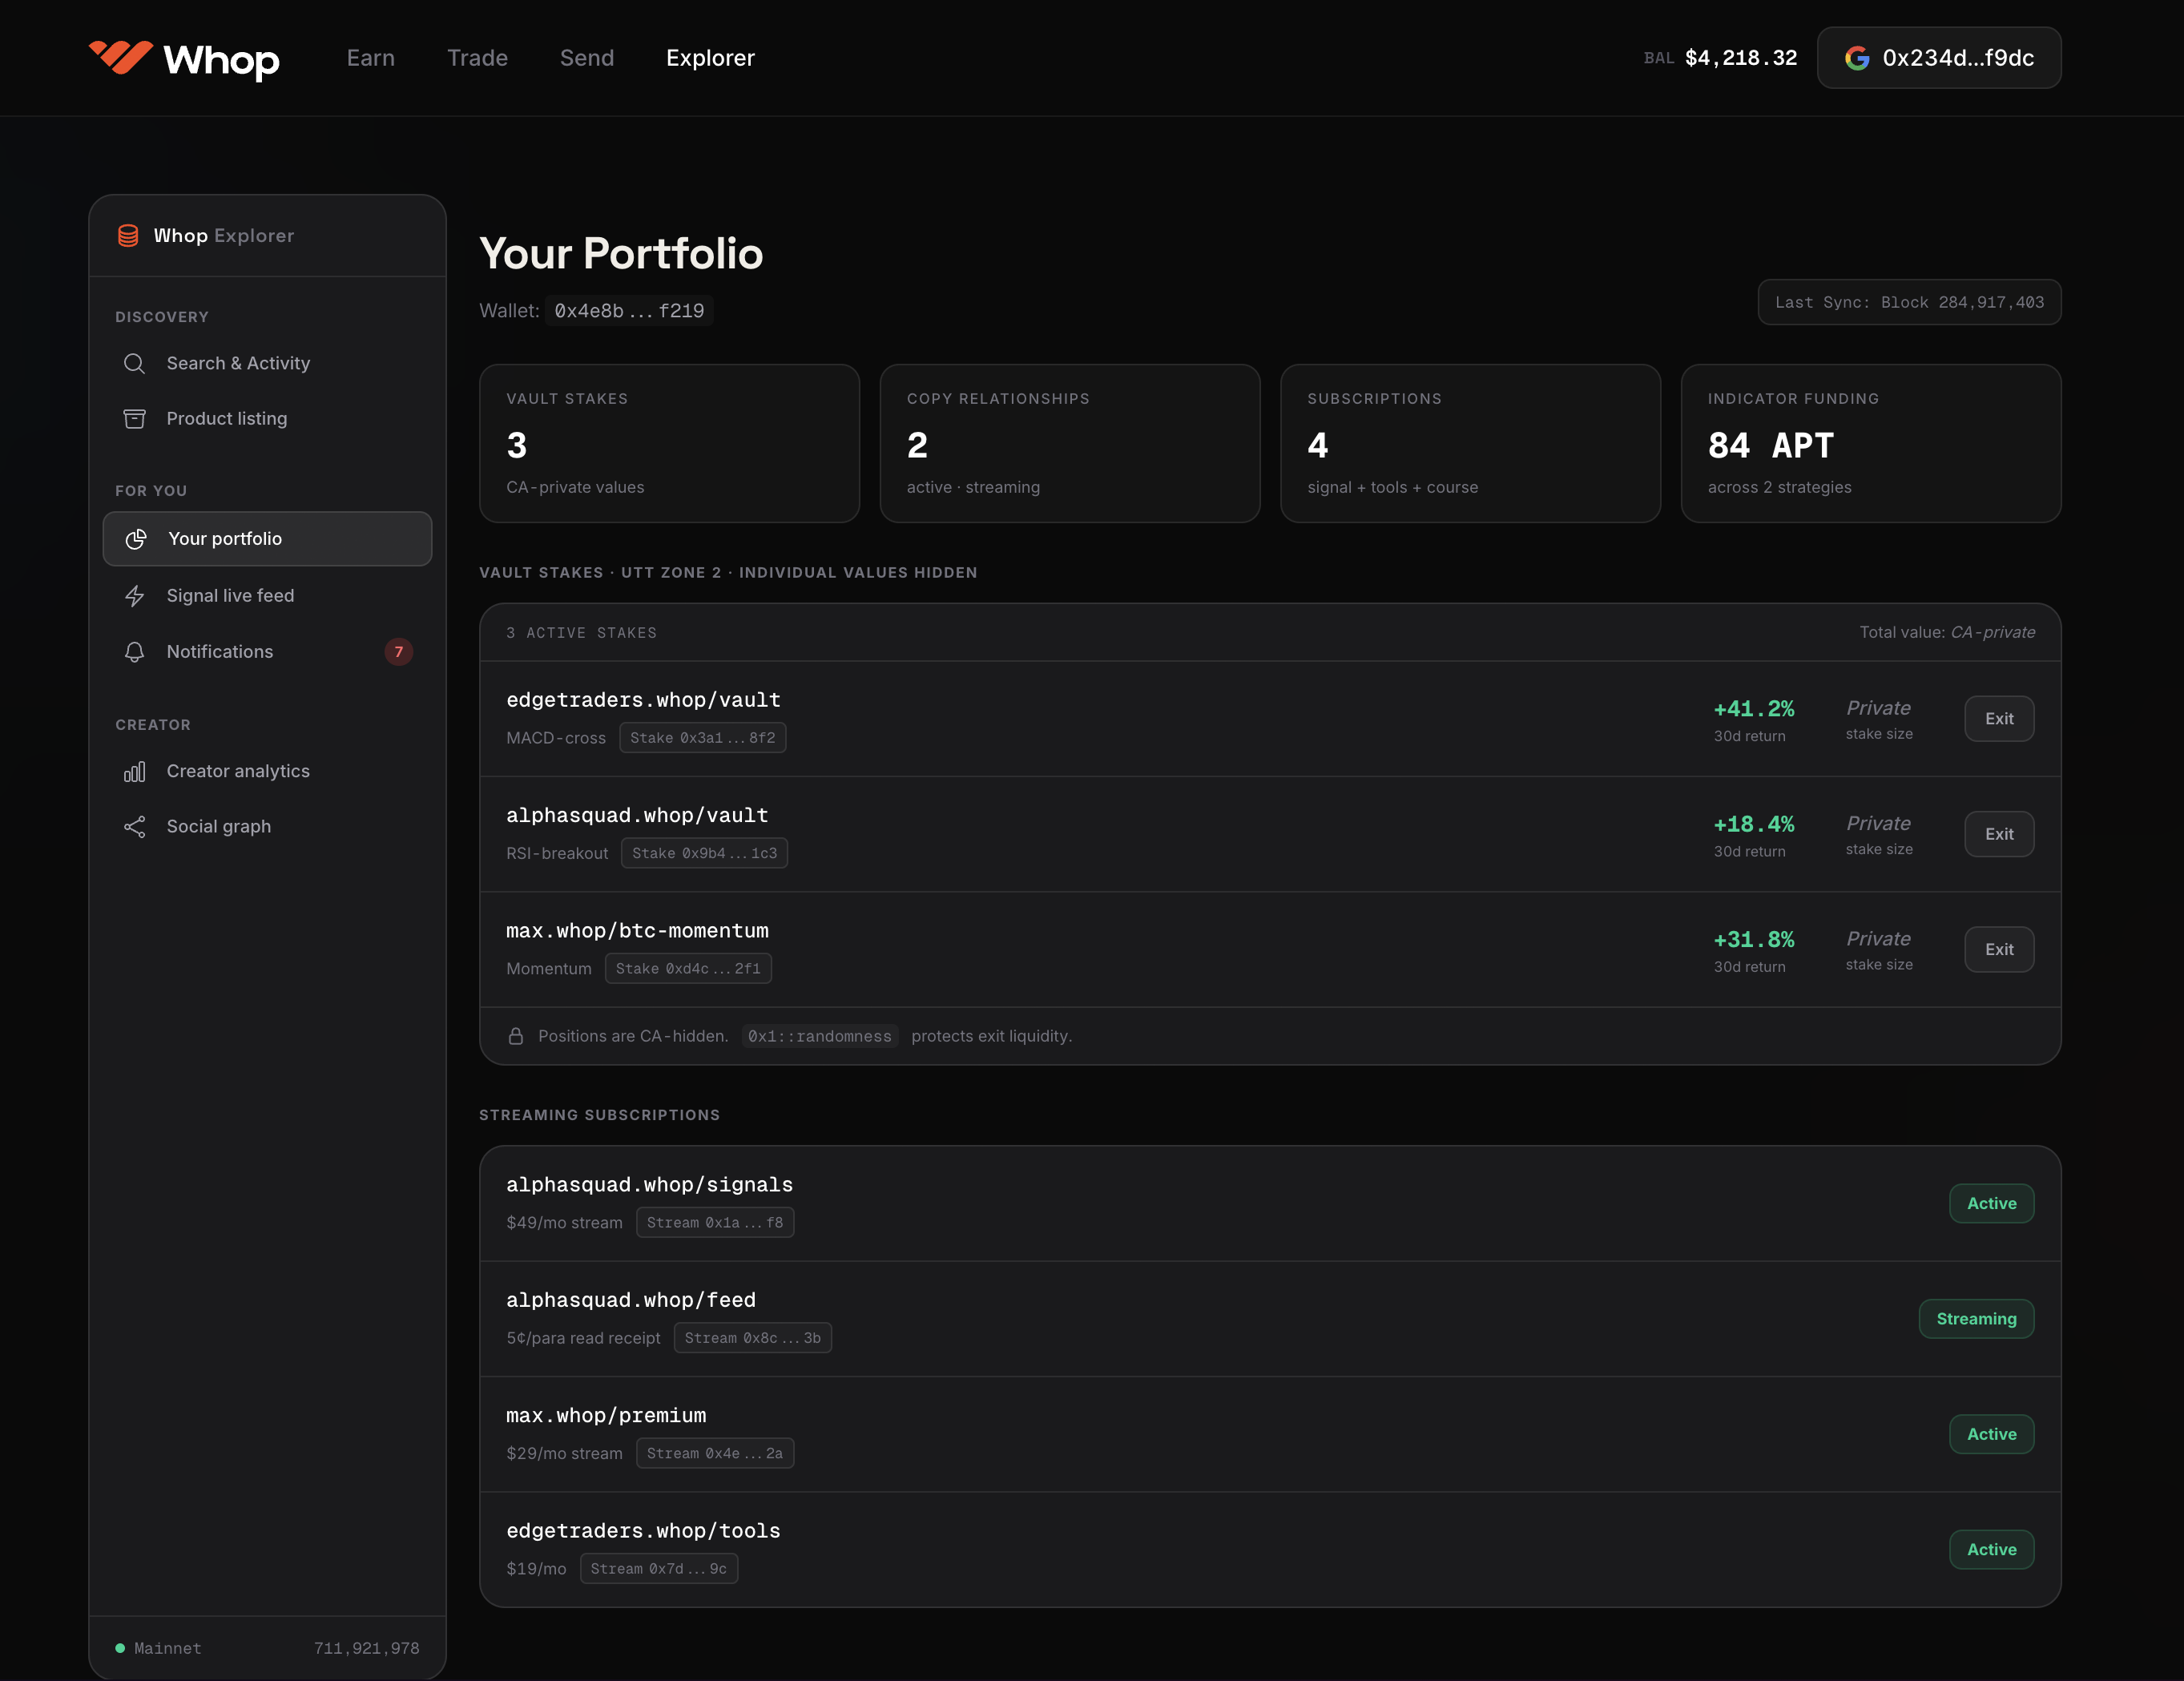
Task: Click the Copy Relationships summary card
Action: (1070, 443)
